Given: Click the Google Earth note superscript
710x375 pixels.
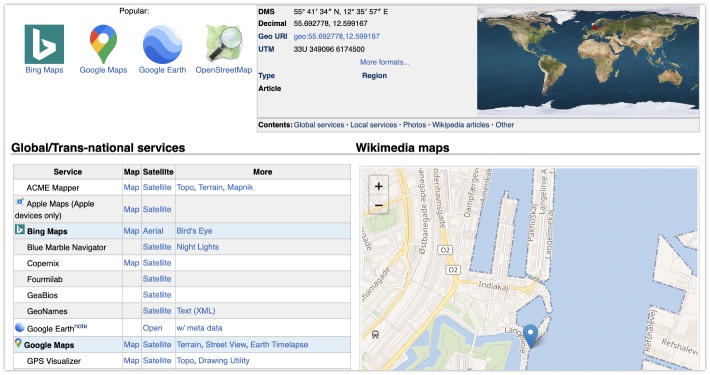Looking at the screenshot, I should (81, 326).
